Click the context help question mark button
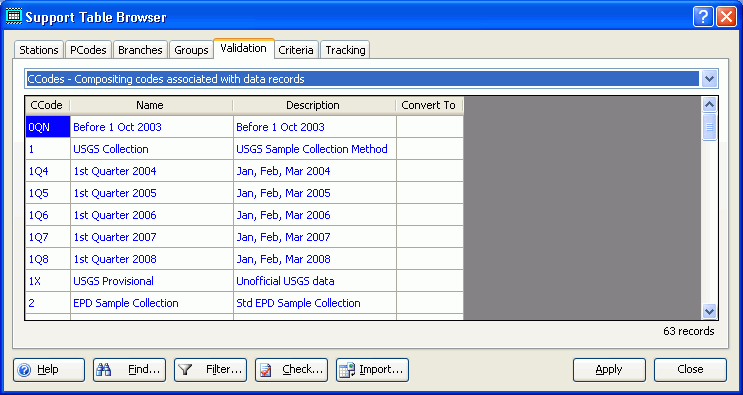 [703, 18]
